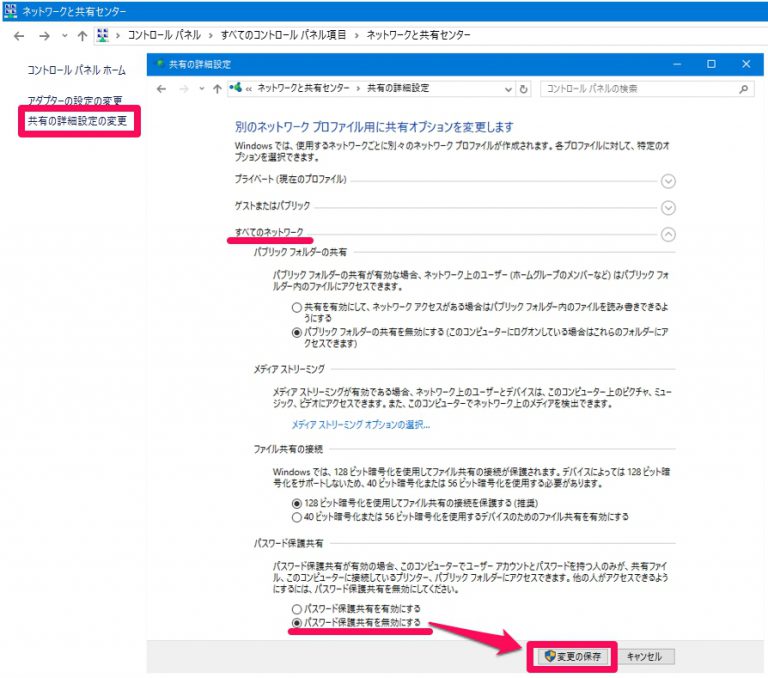Viewport: 768px width, 678px height.
Task: Click 共有の詳細設定 breadcrumb in inner address bar
Action: [398, 88]
